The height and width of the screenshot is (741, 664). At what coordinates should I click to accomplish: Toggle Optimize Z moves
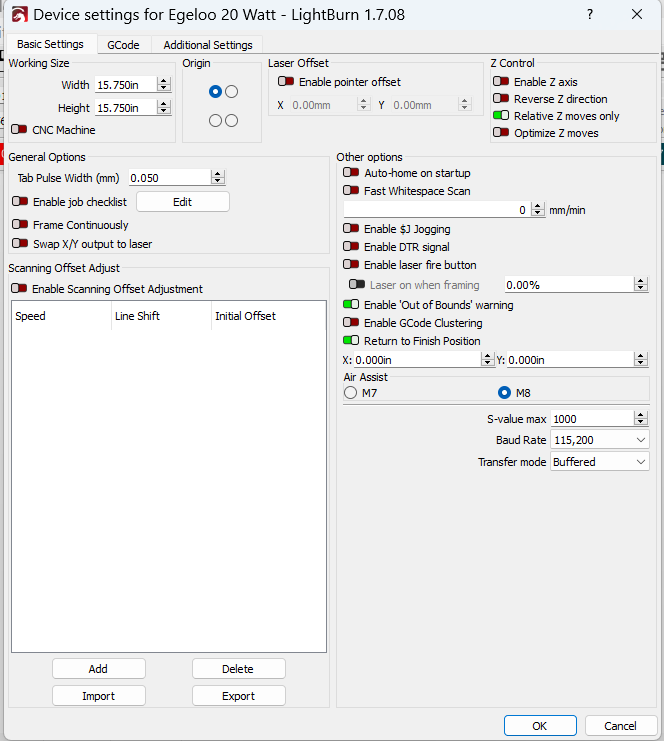tap(501, 132)
